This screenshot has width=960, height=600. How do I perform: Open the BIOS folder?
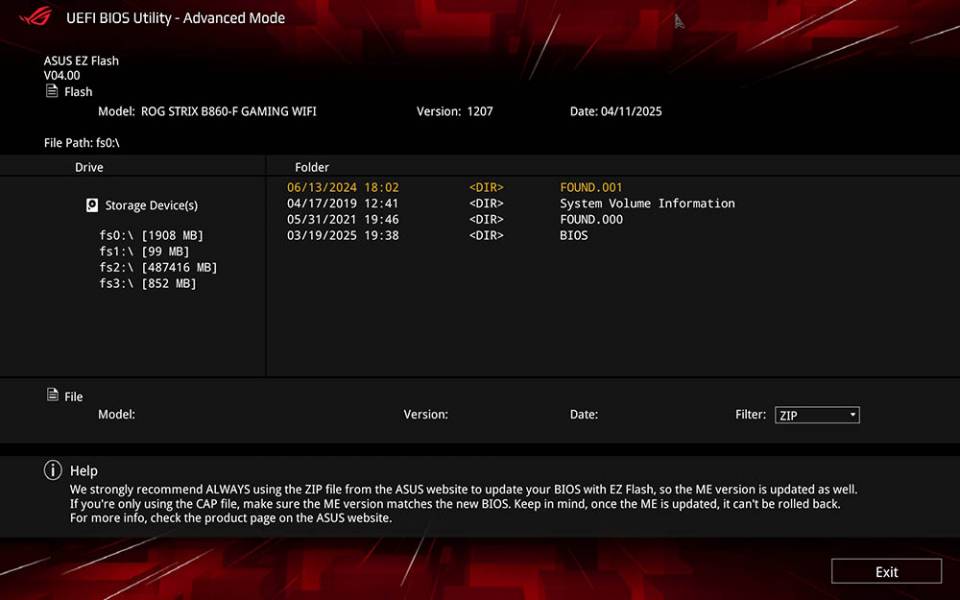(574, 235)
